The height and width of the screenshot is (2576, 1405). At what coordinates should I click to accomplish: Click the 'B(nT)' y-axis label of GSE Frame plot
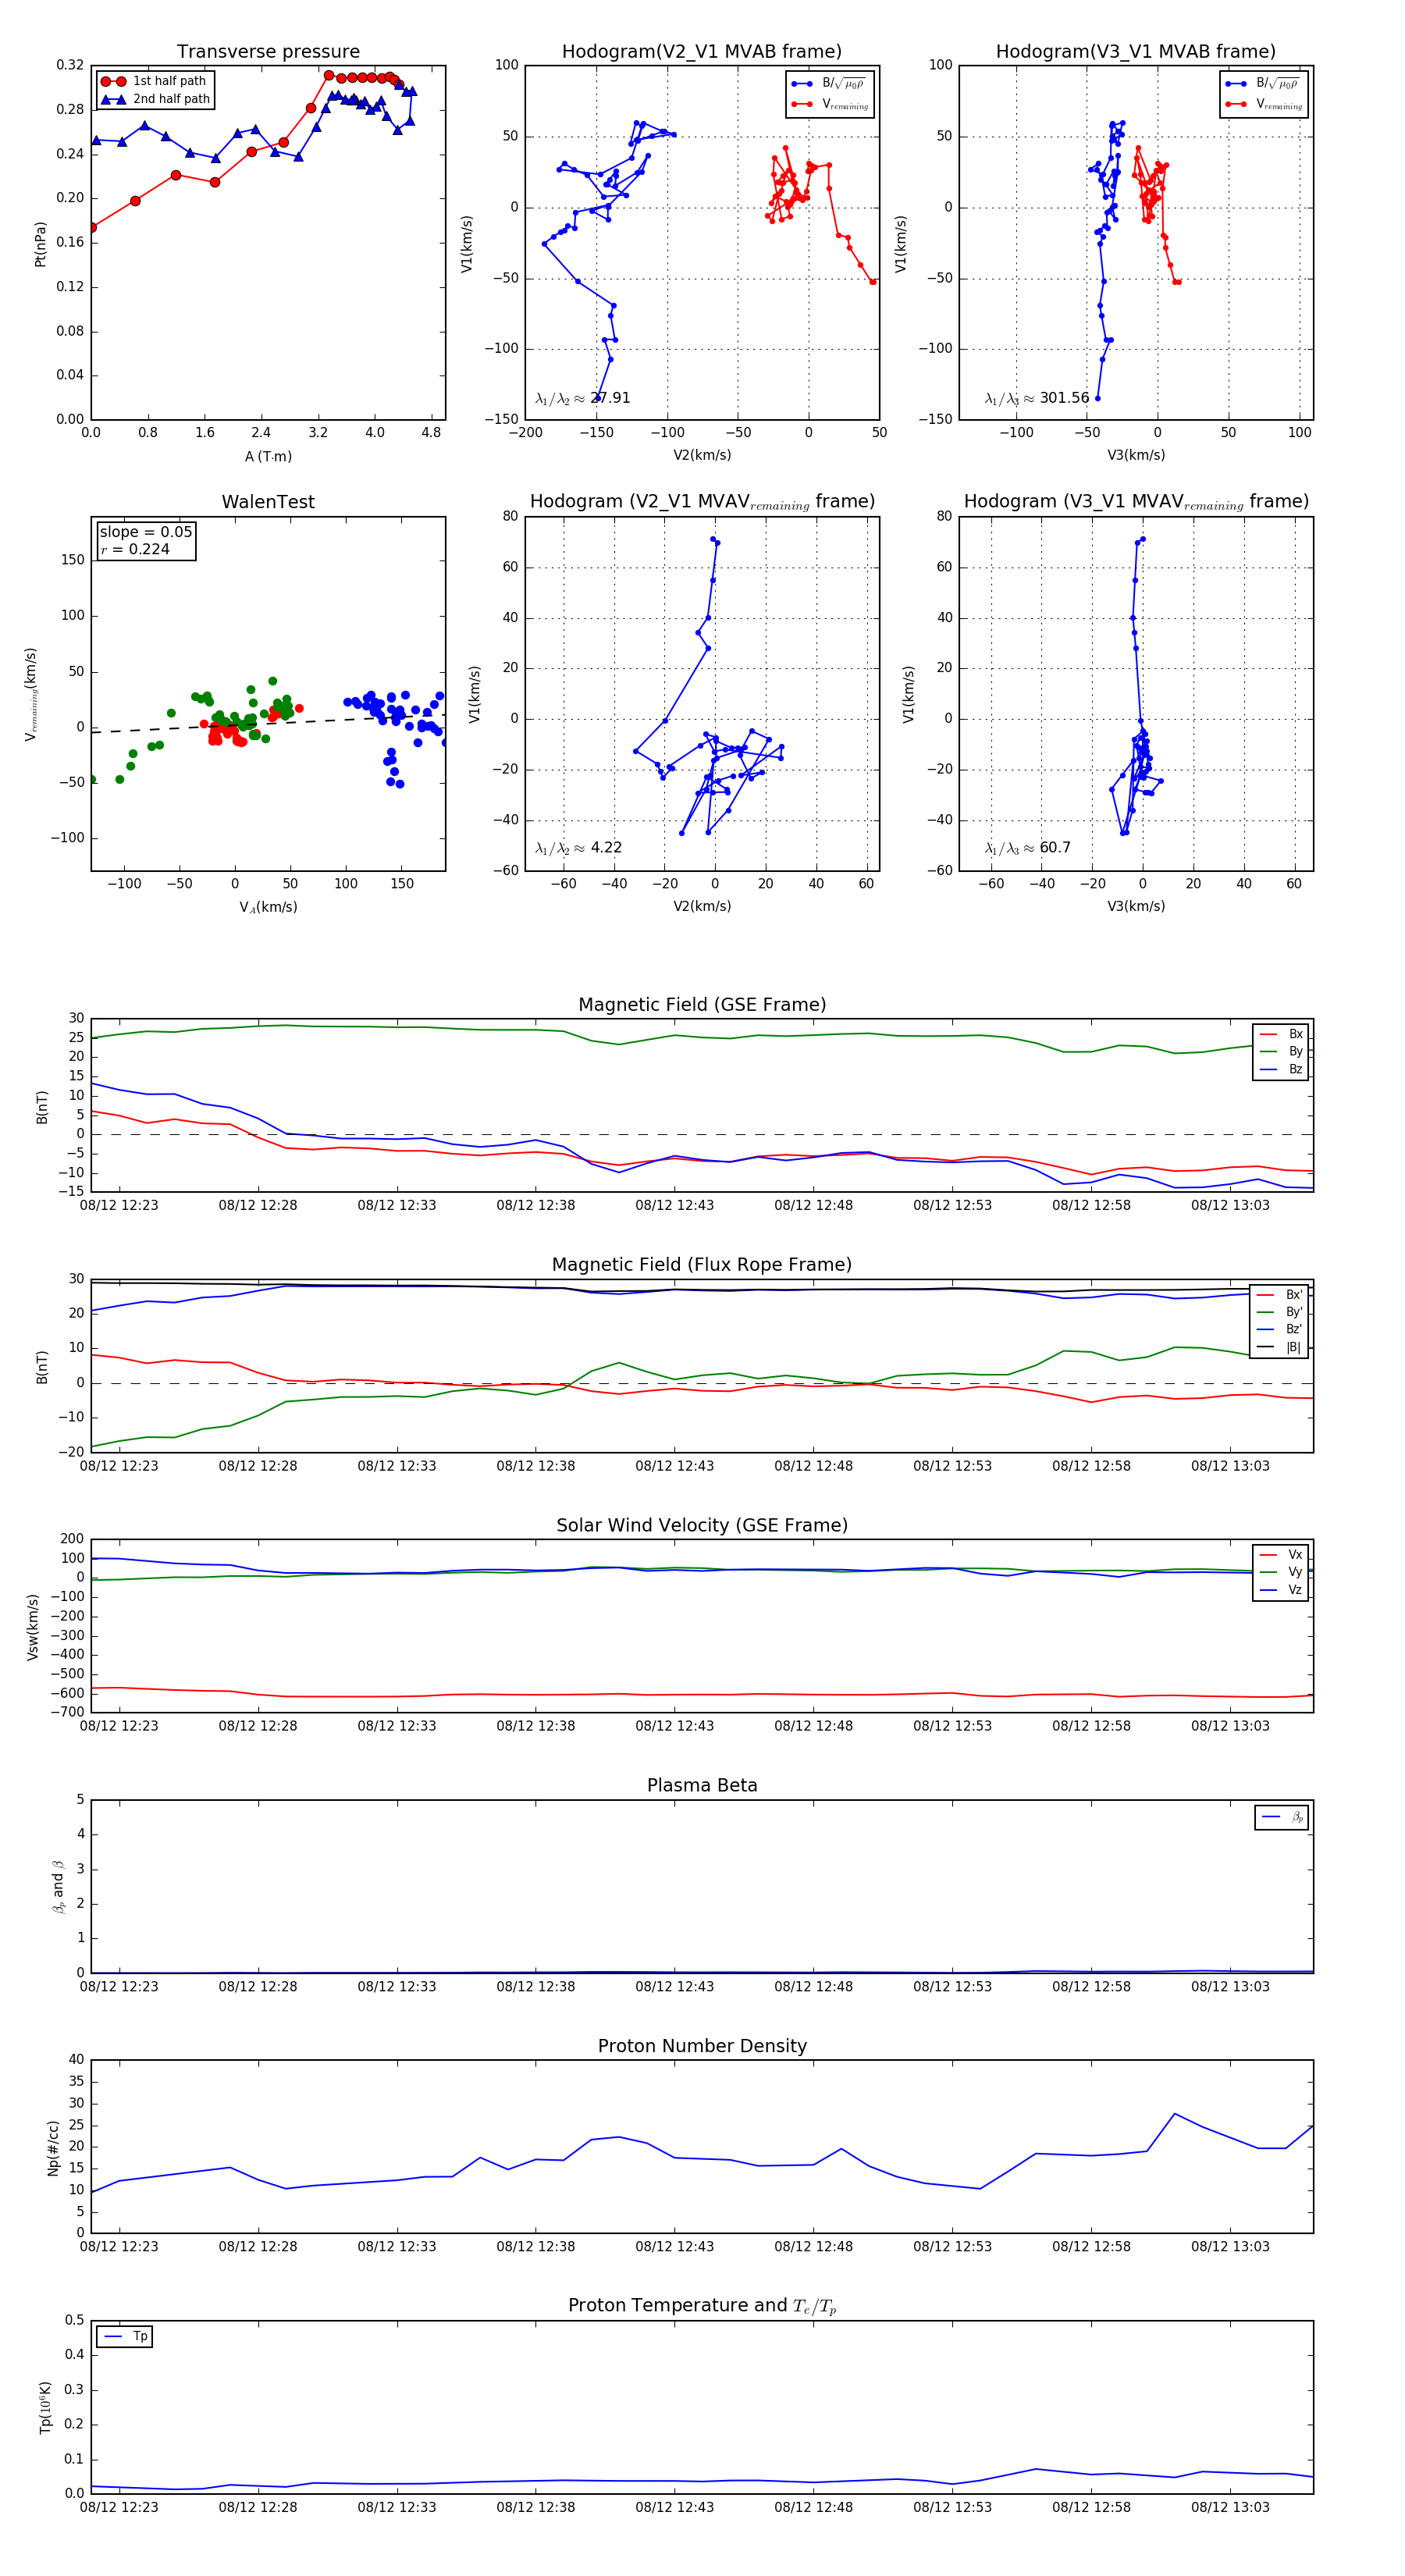(42, 1106)
